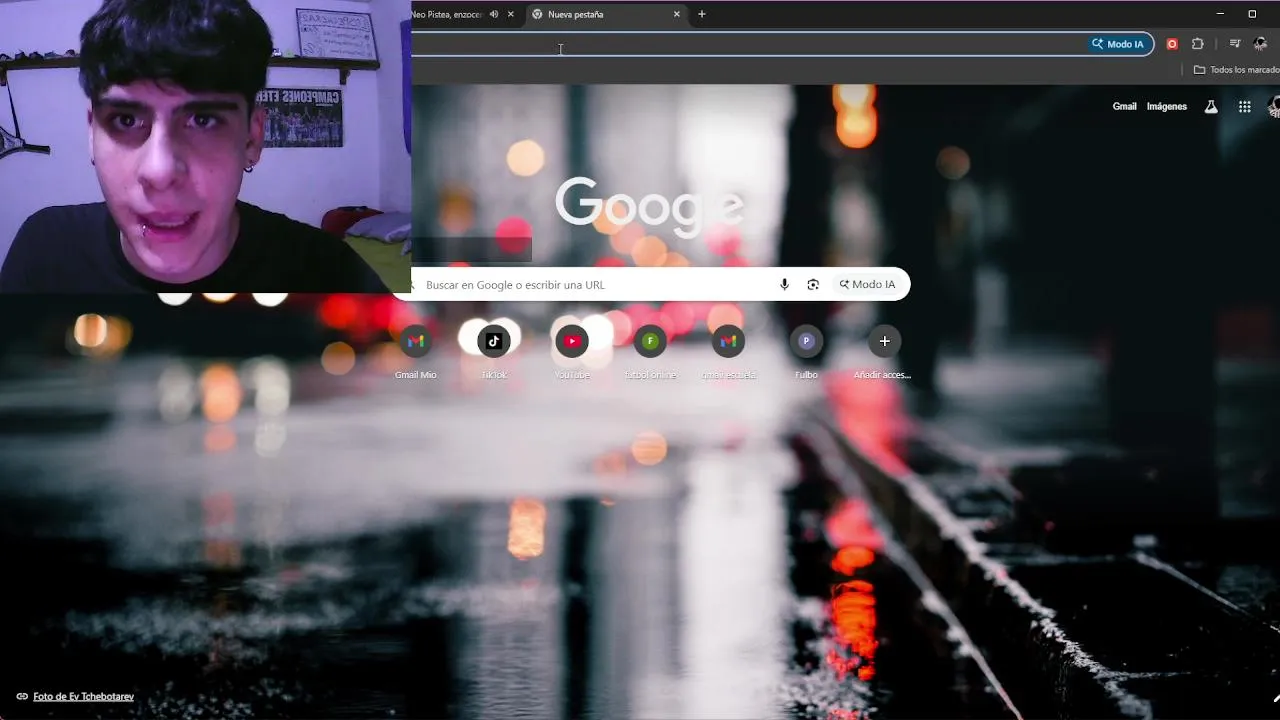
Task: Open the Extensions puzzle icon
Action: tap(1198, 44)
